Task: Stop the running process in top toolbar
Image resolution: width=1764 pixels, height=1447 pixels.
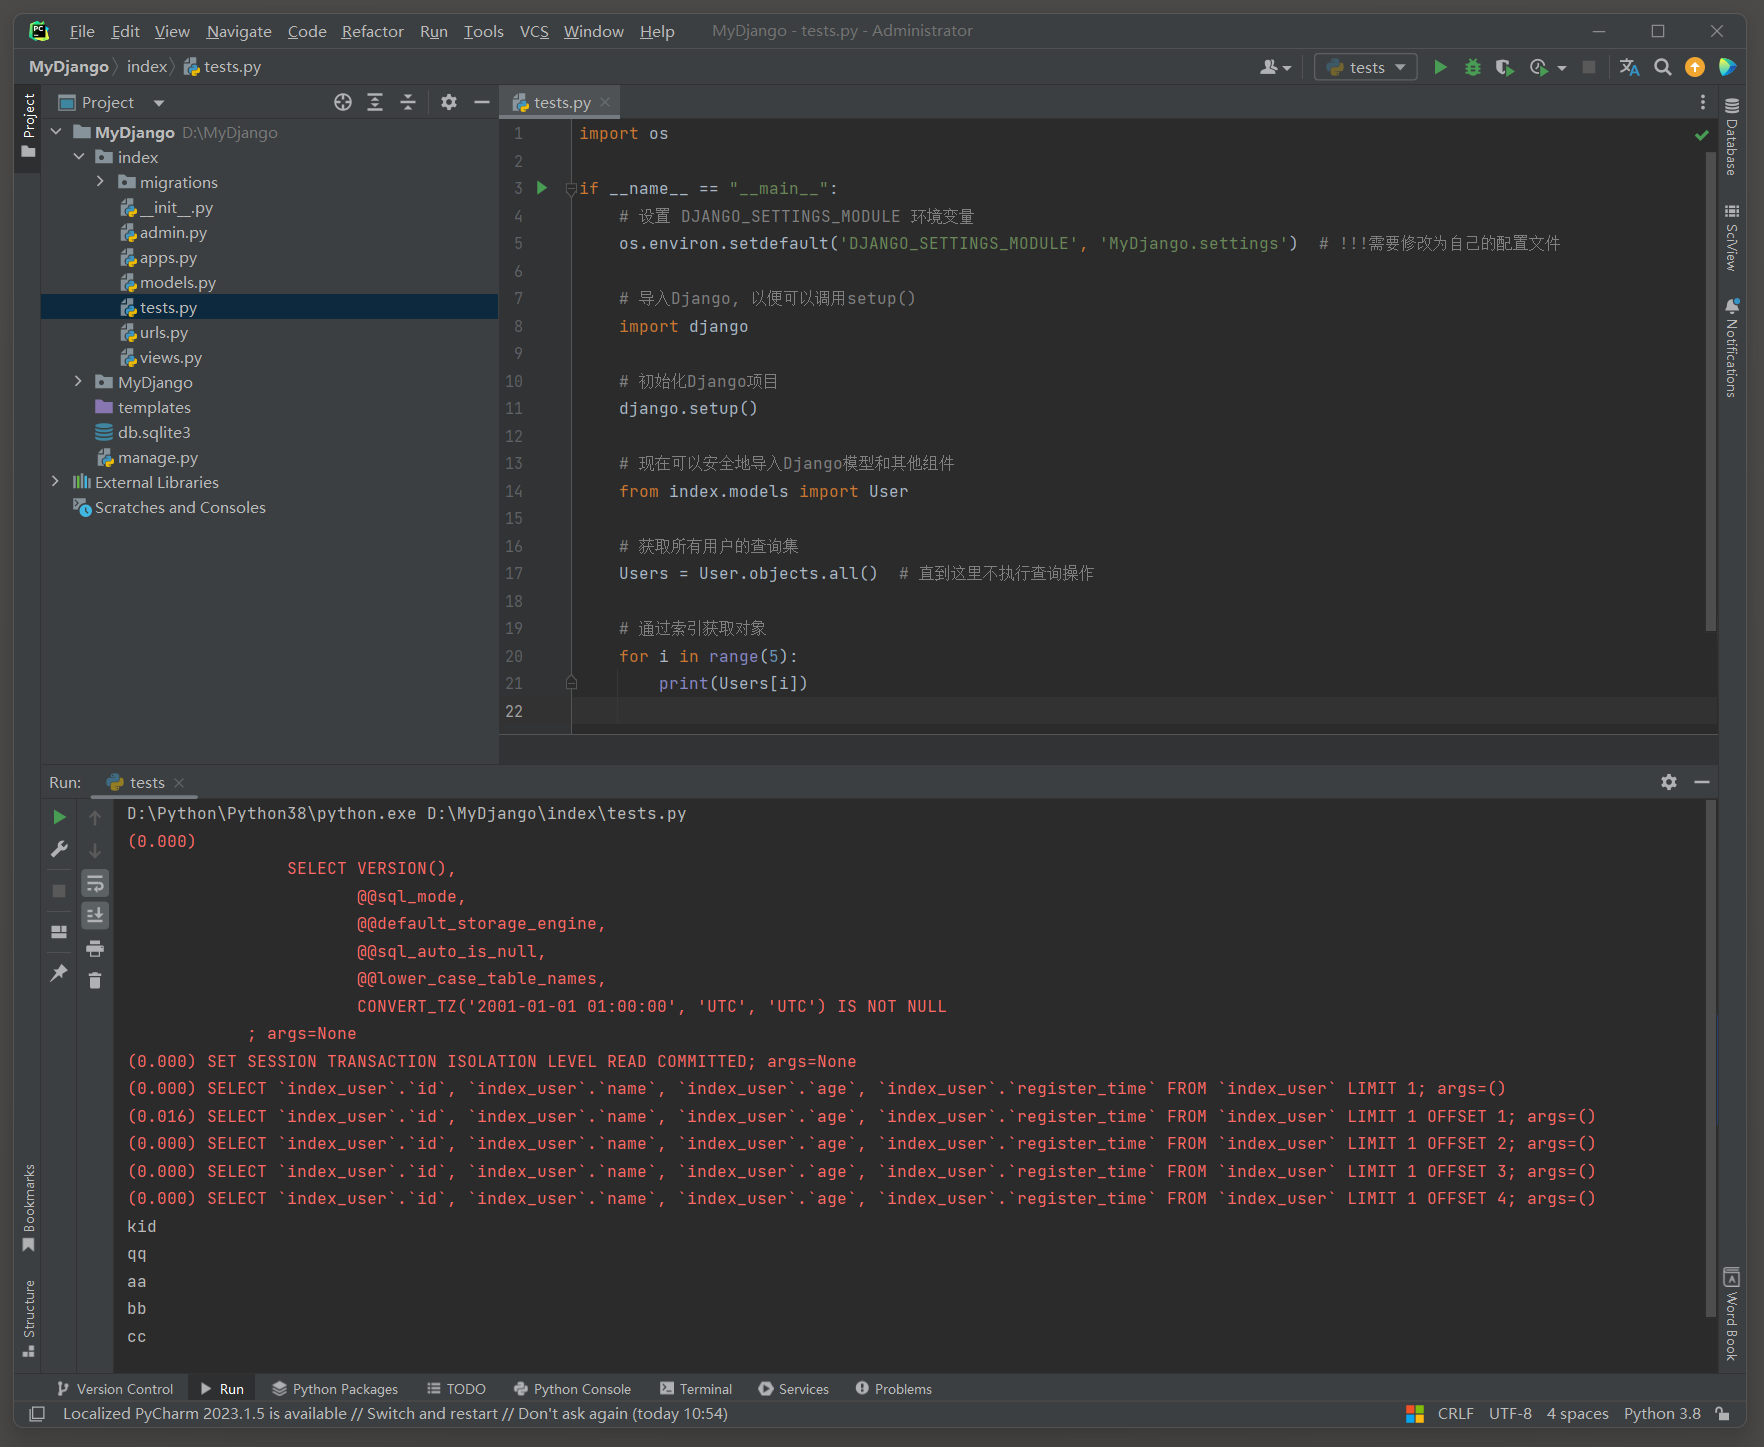Action: [1588, 67]
